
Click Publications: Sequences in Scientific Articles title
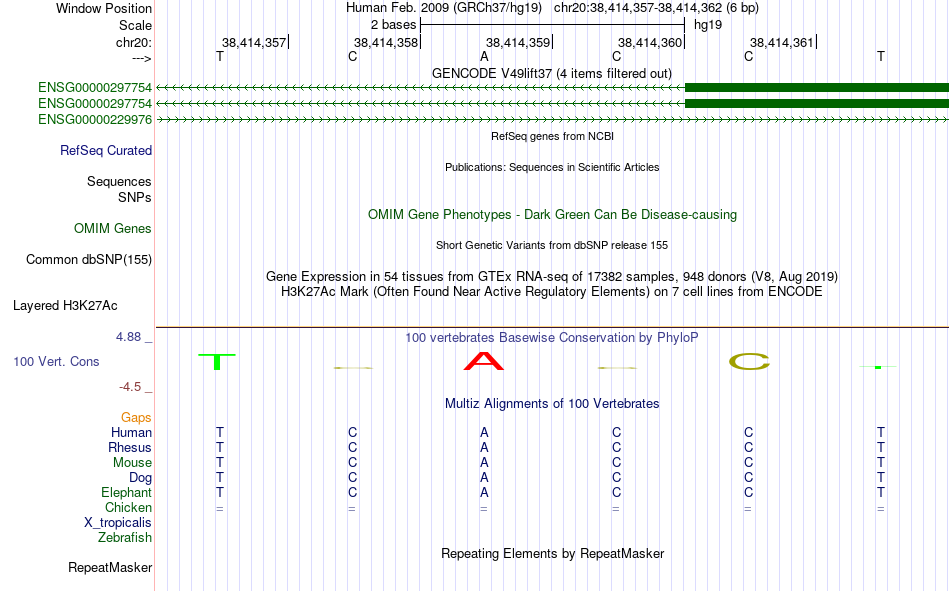pos(552,167)
